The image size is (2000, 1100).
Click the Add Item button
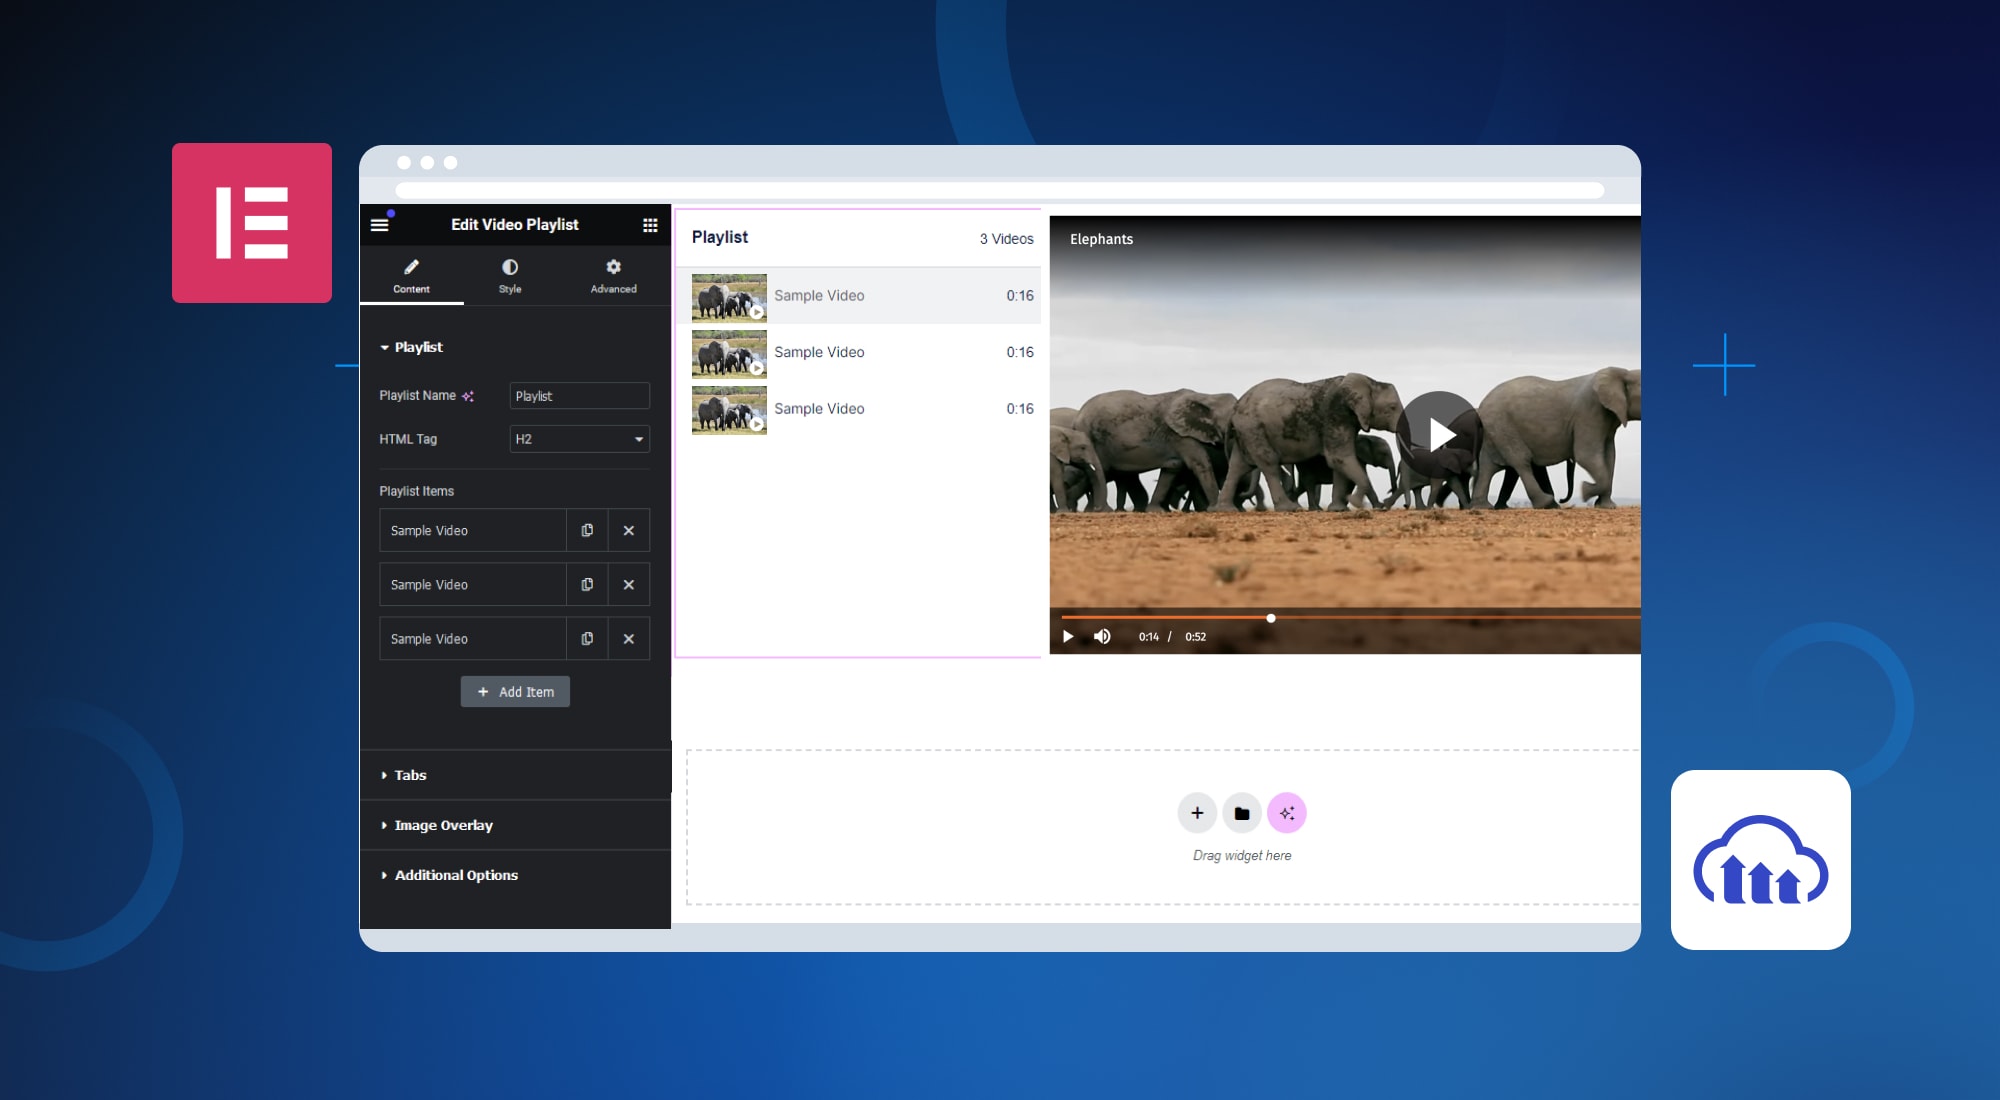coord(515,692)
